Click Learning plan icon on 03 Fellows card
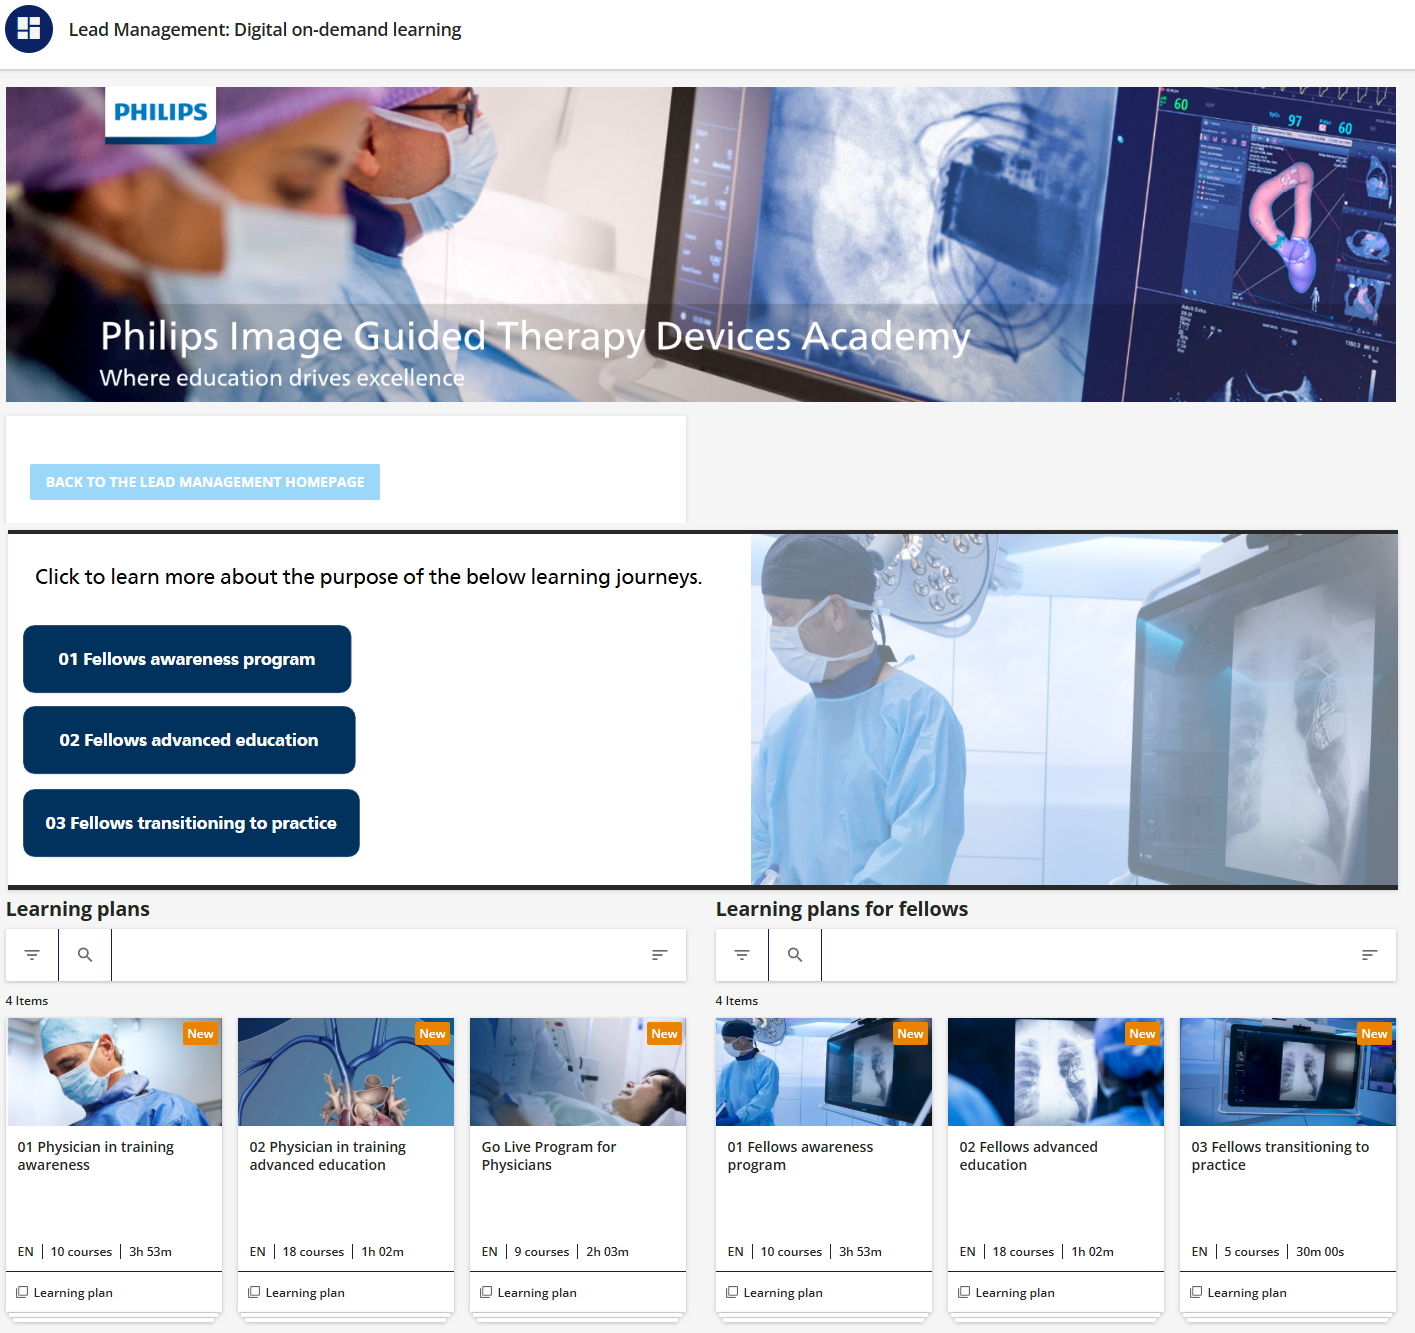 click(1196, 1292)
